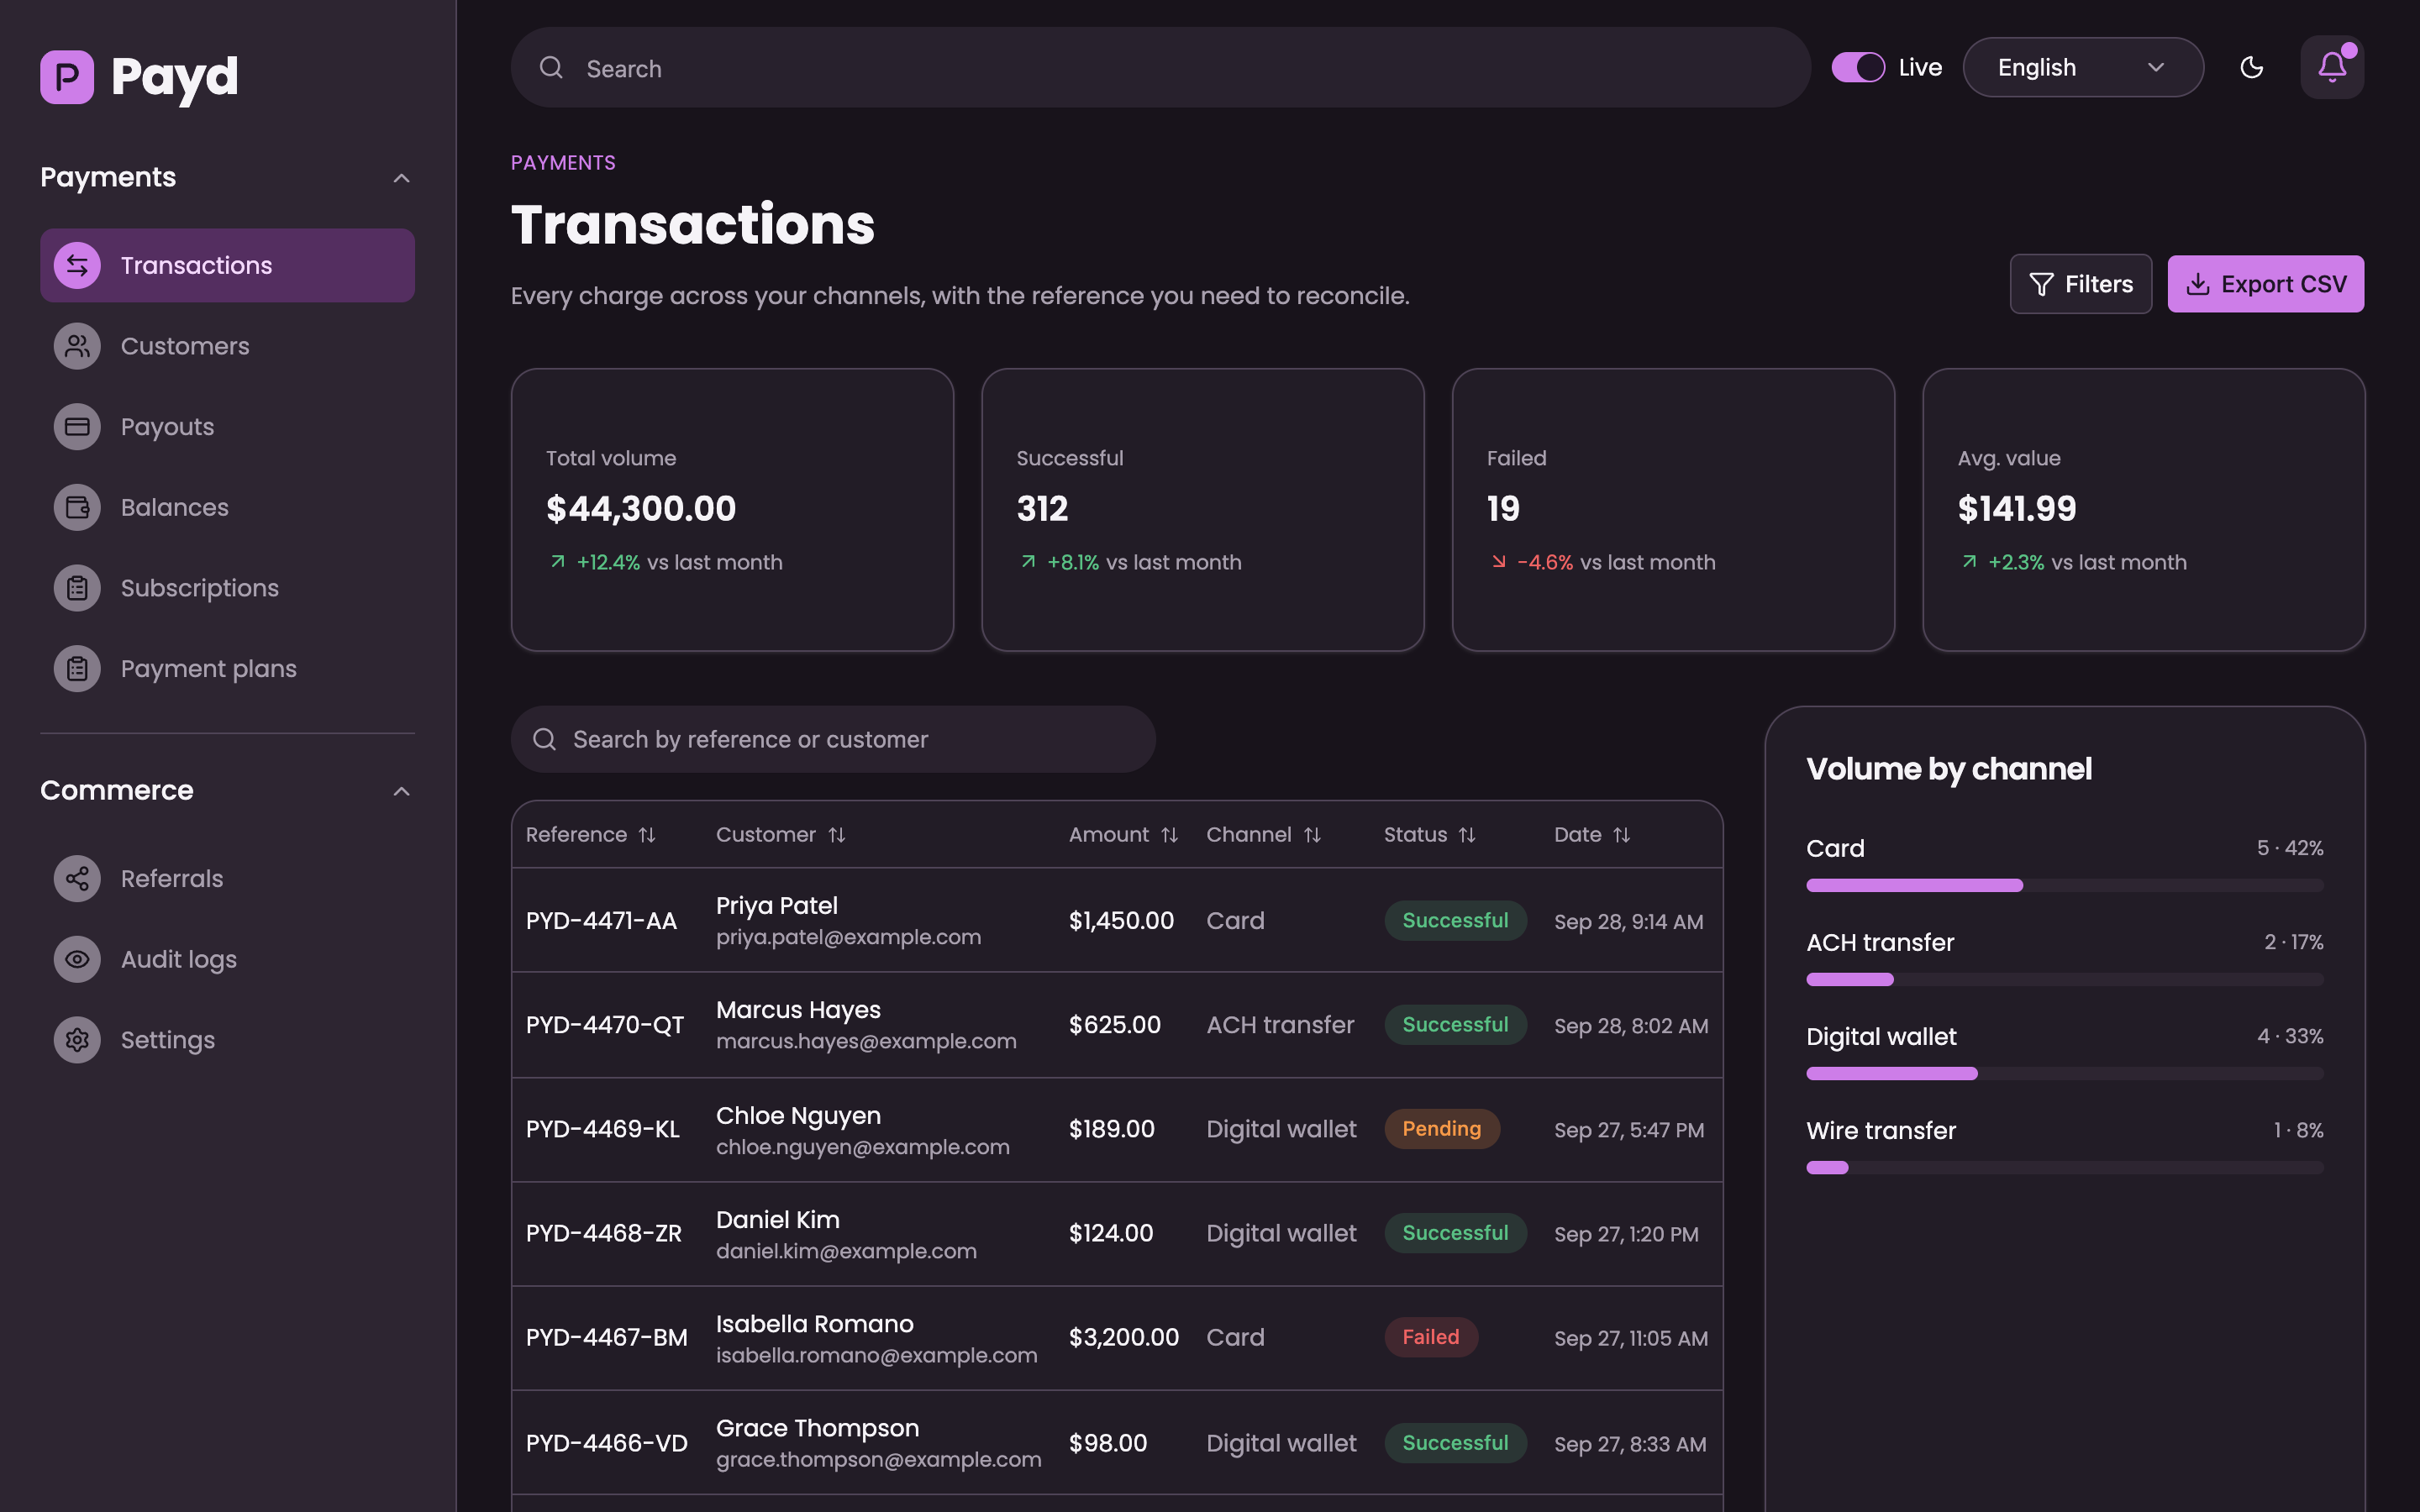The width and height of the screenshot is (2420, 1512).
Task: Click customer name Chloe Nguyen
Action: click(x=798, y=1115)
